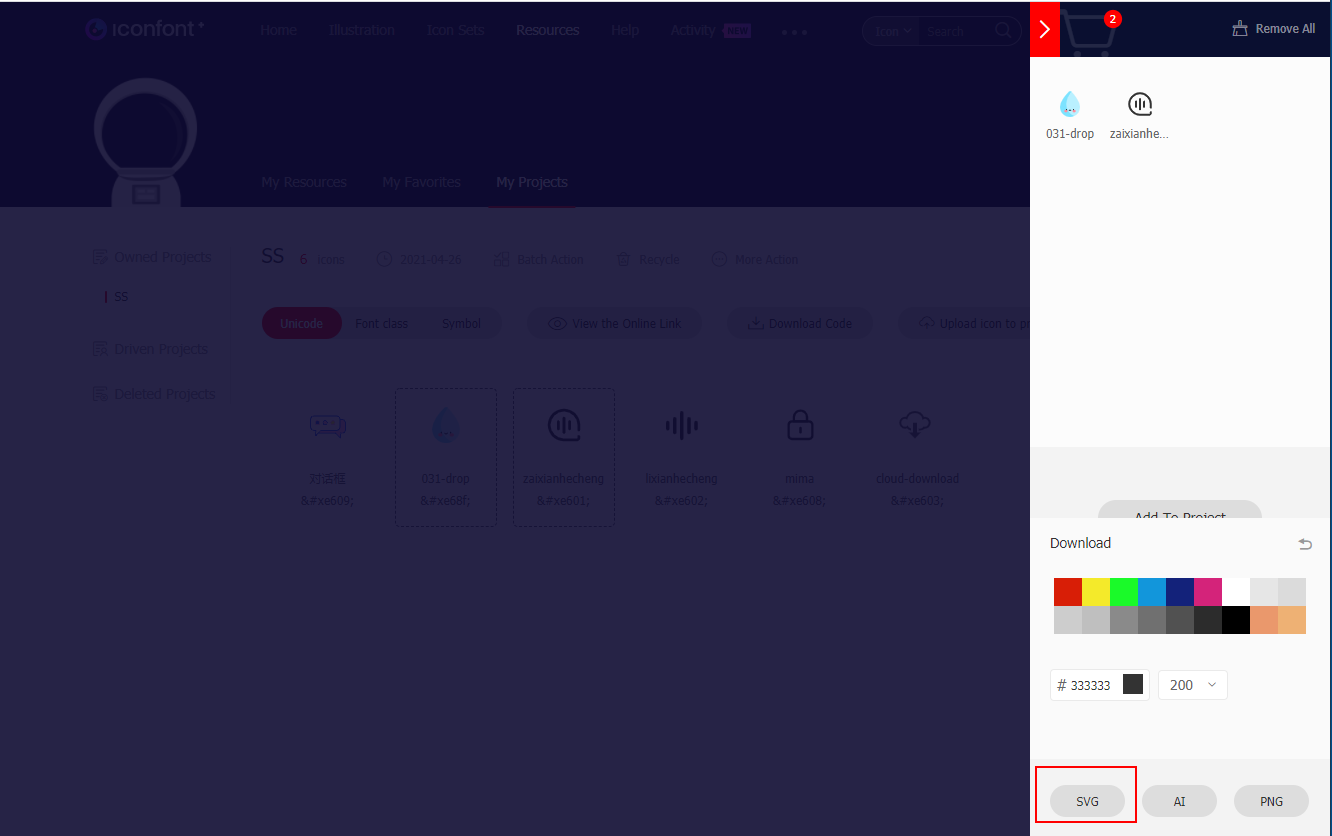Select the 031-drop icon in the cart
Viewport: 1332px width, 836px height.
(x=1070, y=115)
